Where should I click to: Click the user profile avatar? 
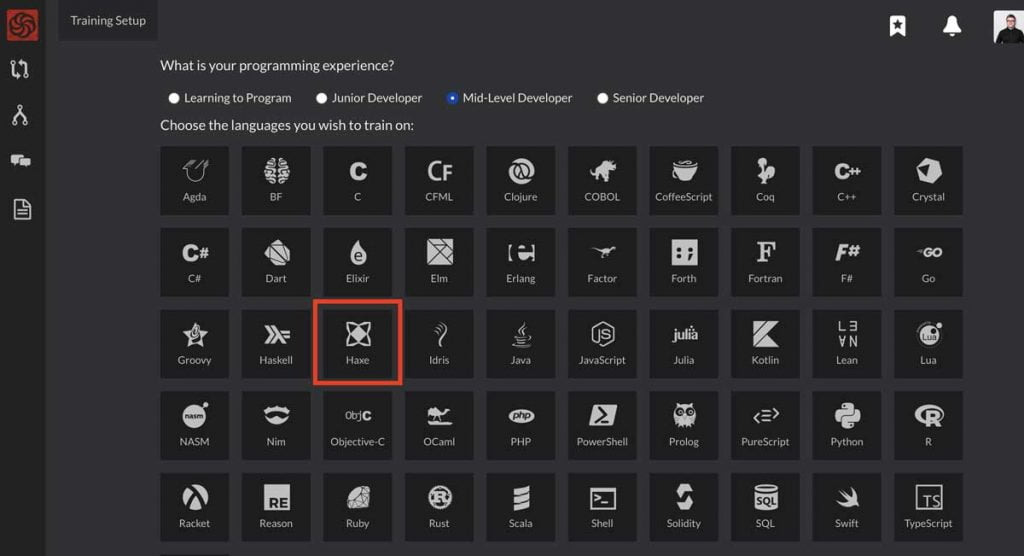coord(1007,27)
